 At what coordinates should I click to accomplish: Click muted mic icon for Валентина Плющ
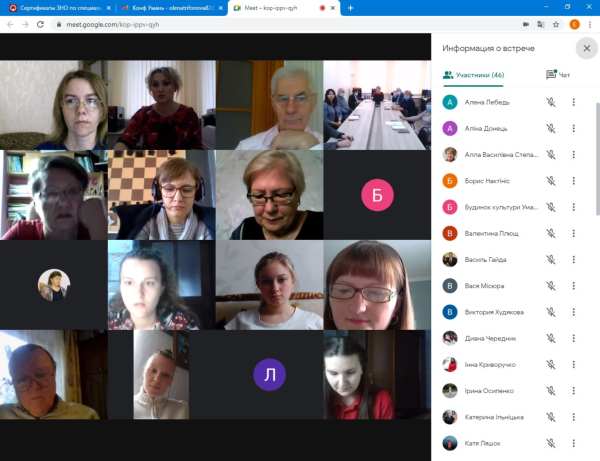pyautogui.click(x=550, y=233)
